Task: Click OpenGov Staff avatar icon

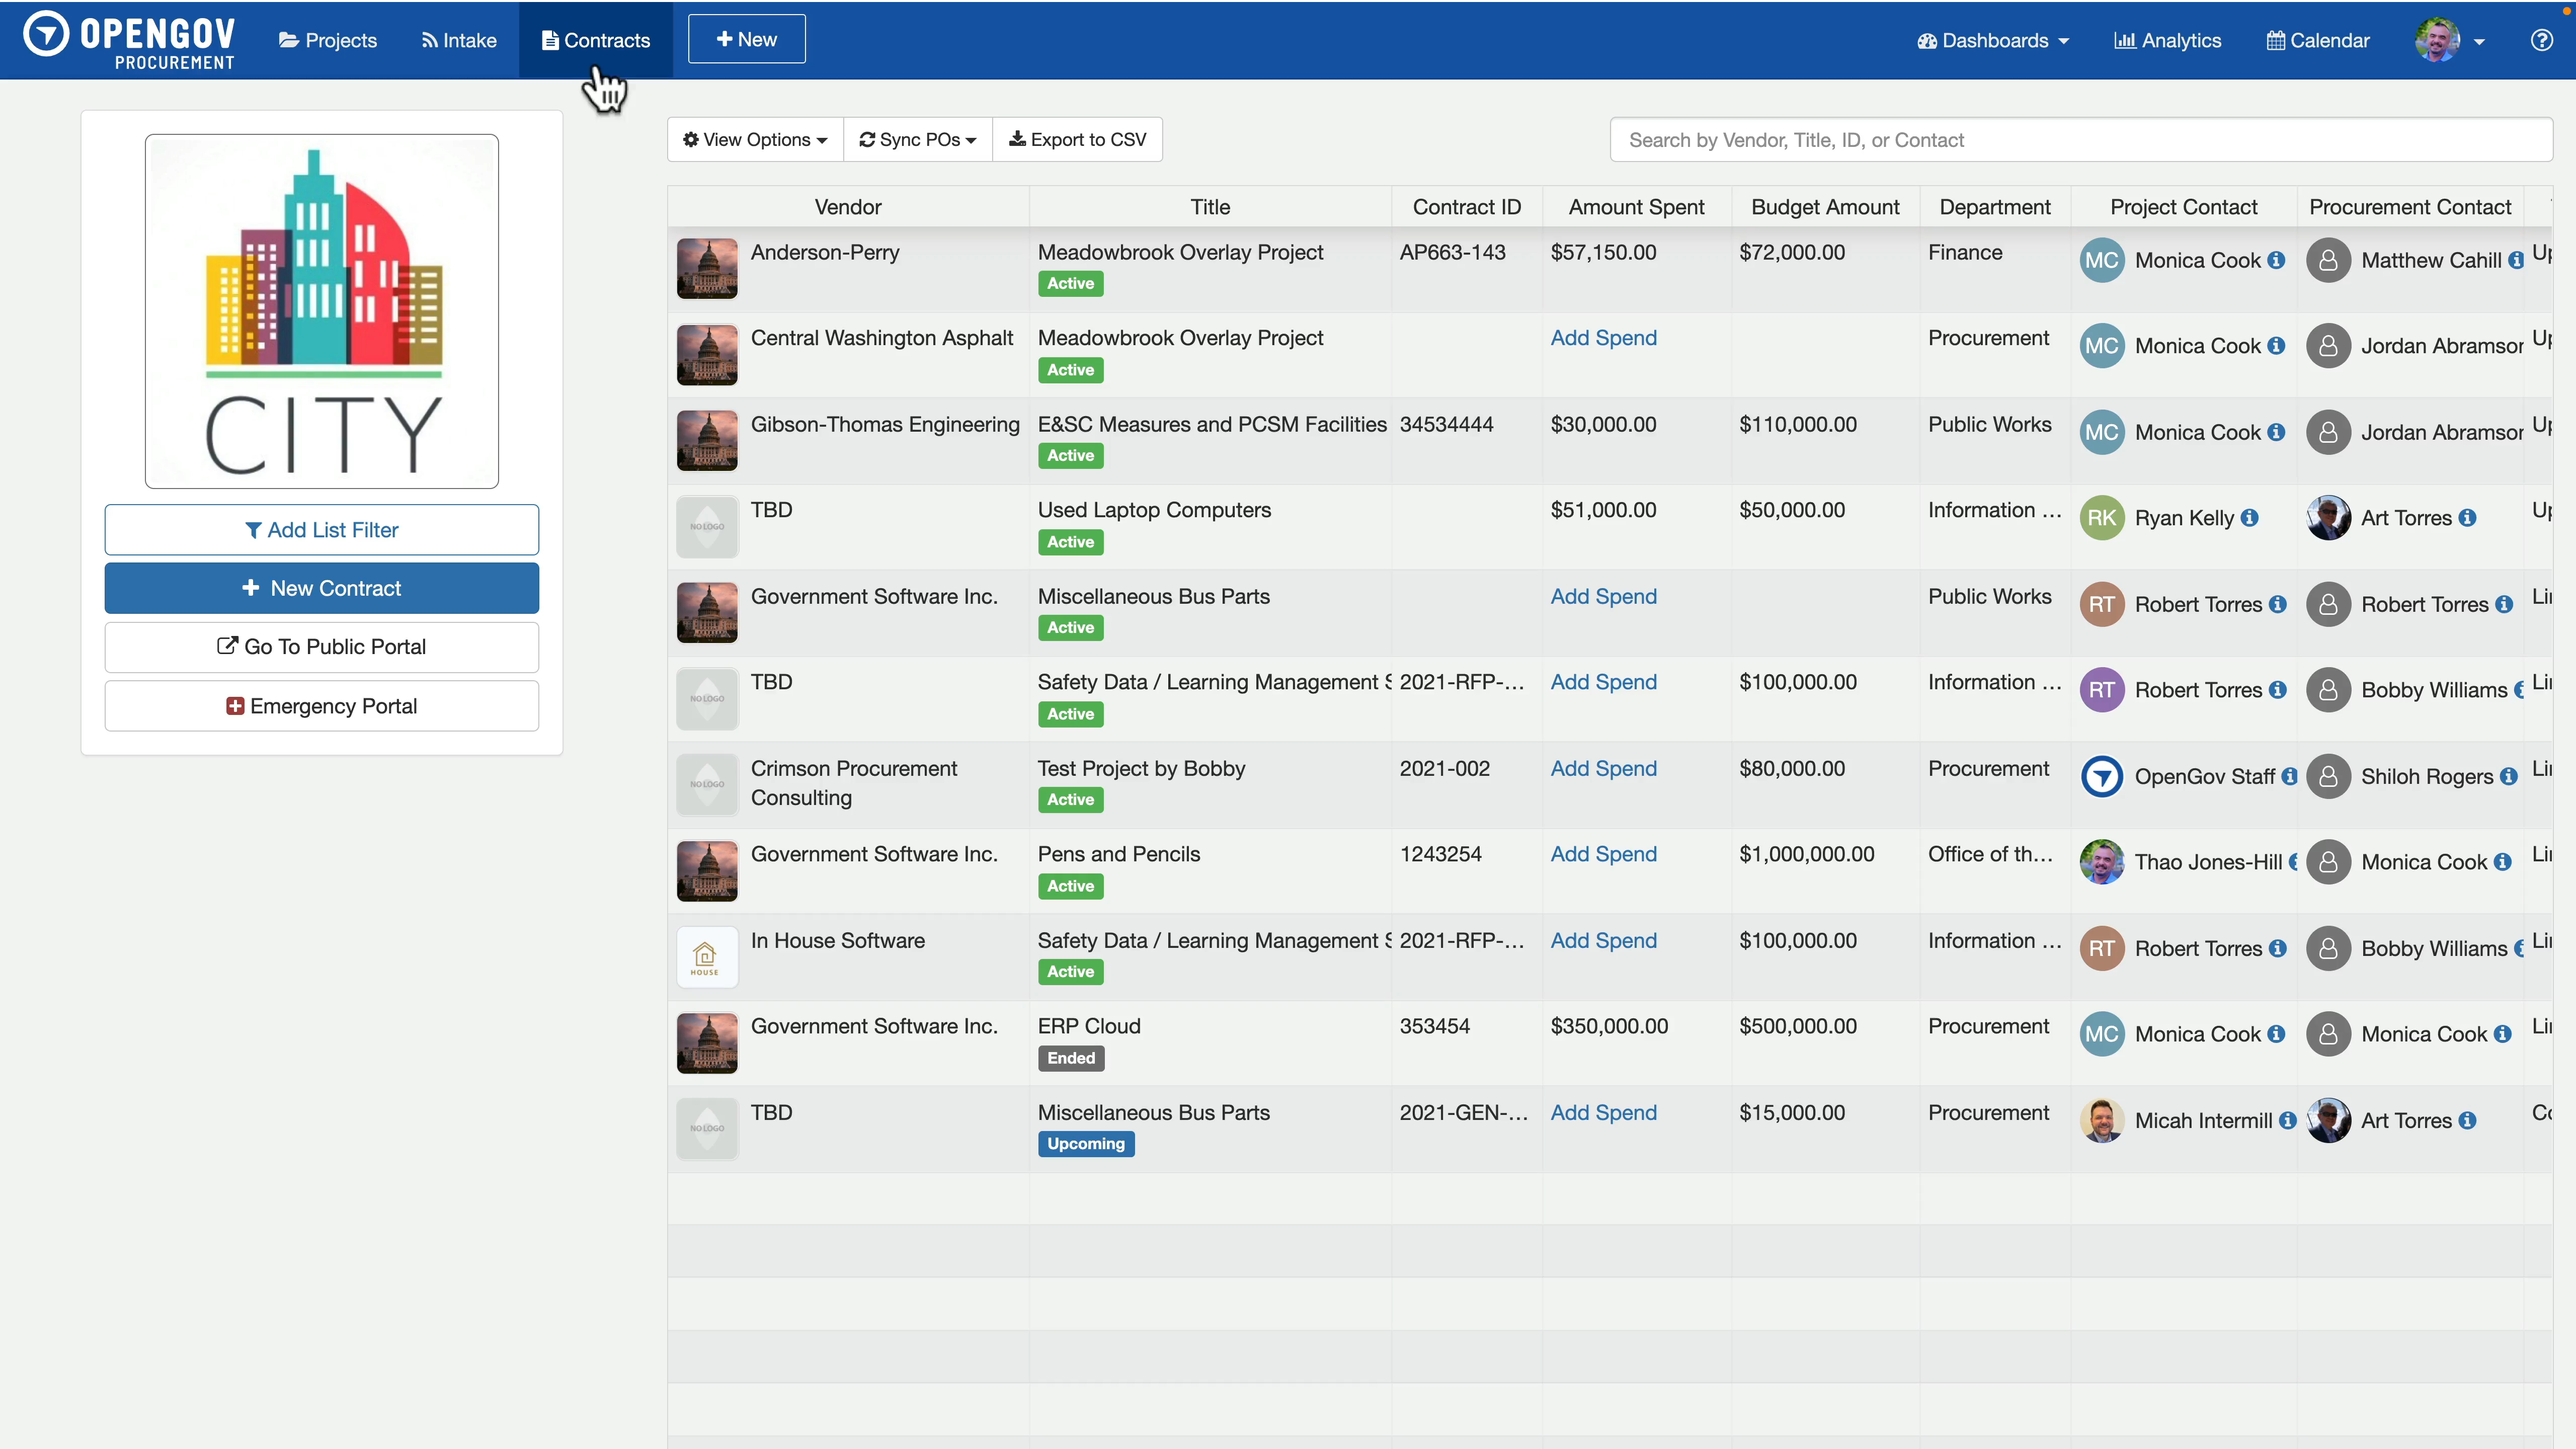Action: pyautogui.click(x=2102, y=777)
